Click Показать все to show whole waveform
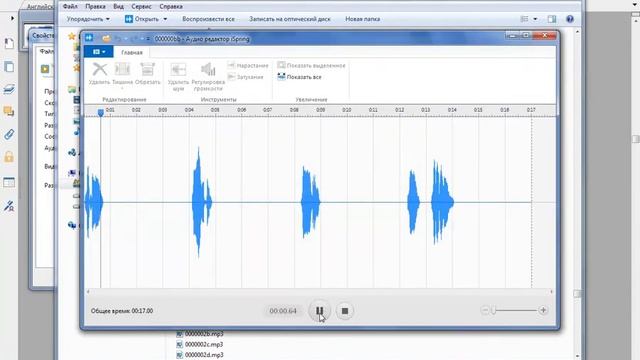Viewport: 640px width, 360px height. tap(300, 77)
